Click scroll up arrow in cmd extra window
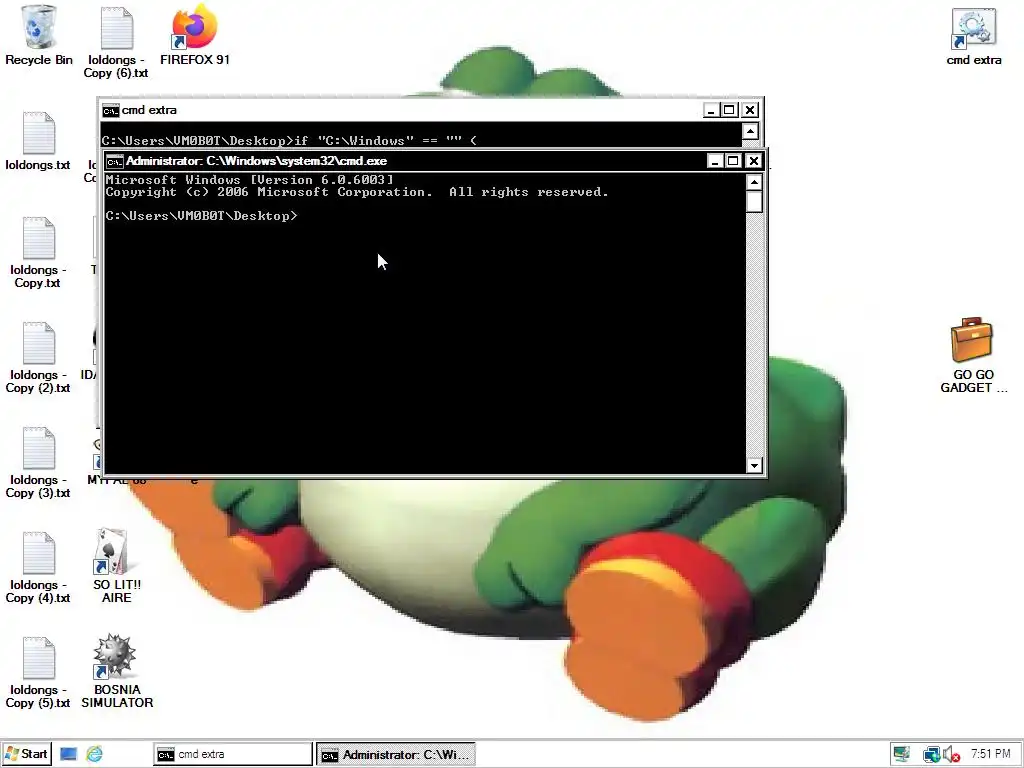 coord(750,132)
